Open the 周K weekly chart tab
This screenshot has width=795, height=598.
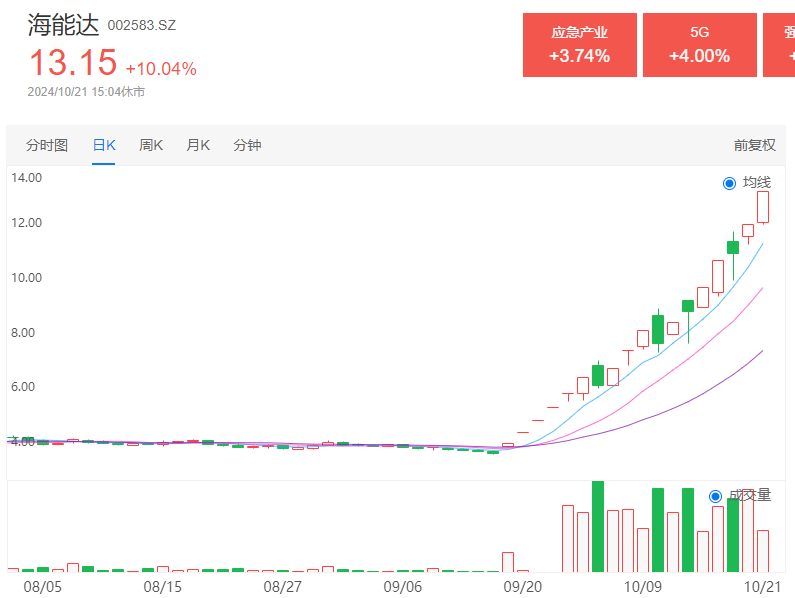coord(151,145)
